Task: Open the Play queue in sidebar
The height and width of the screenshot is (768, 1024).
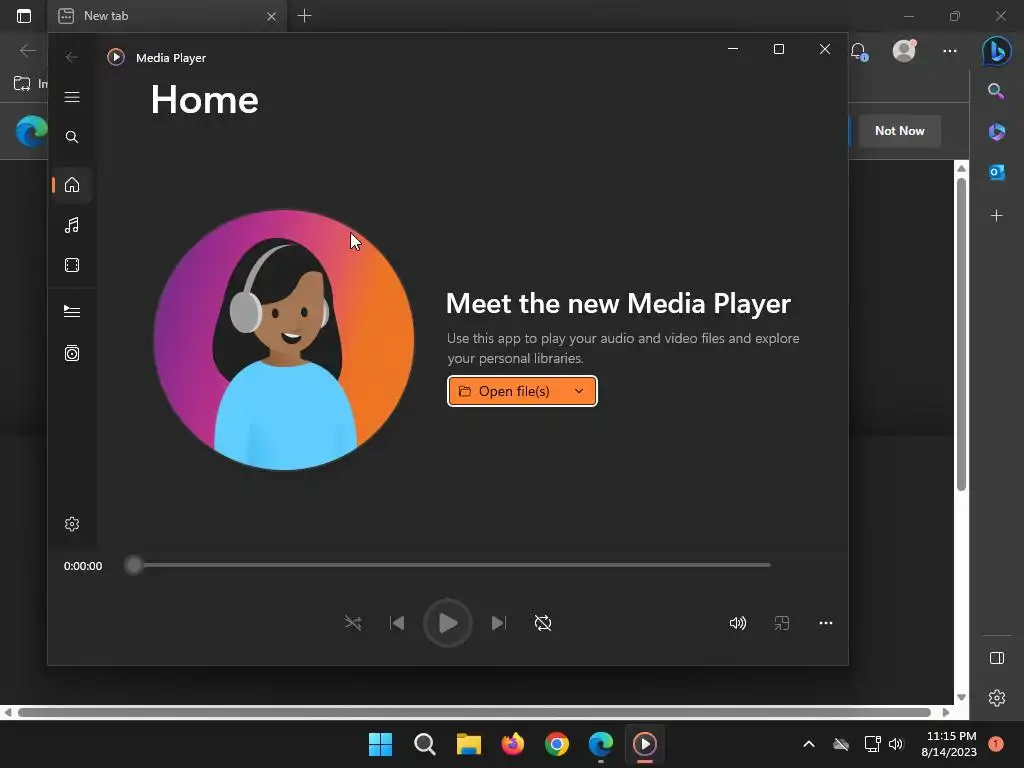Action: 72,312
